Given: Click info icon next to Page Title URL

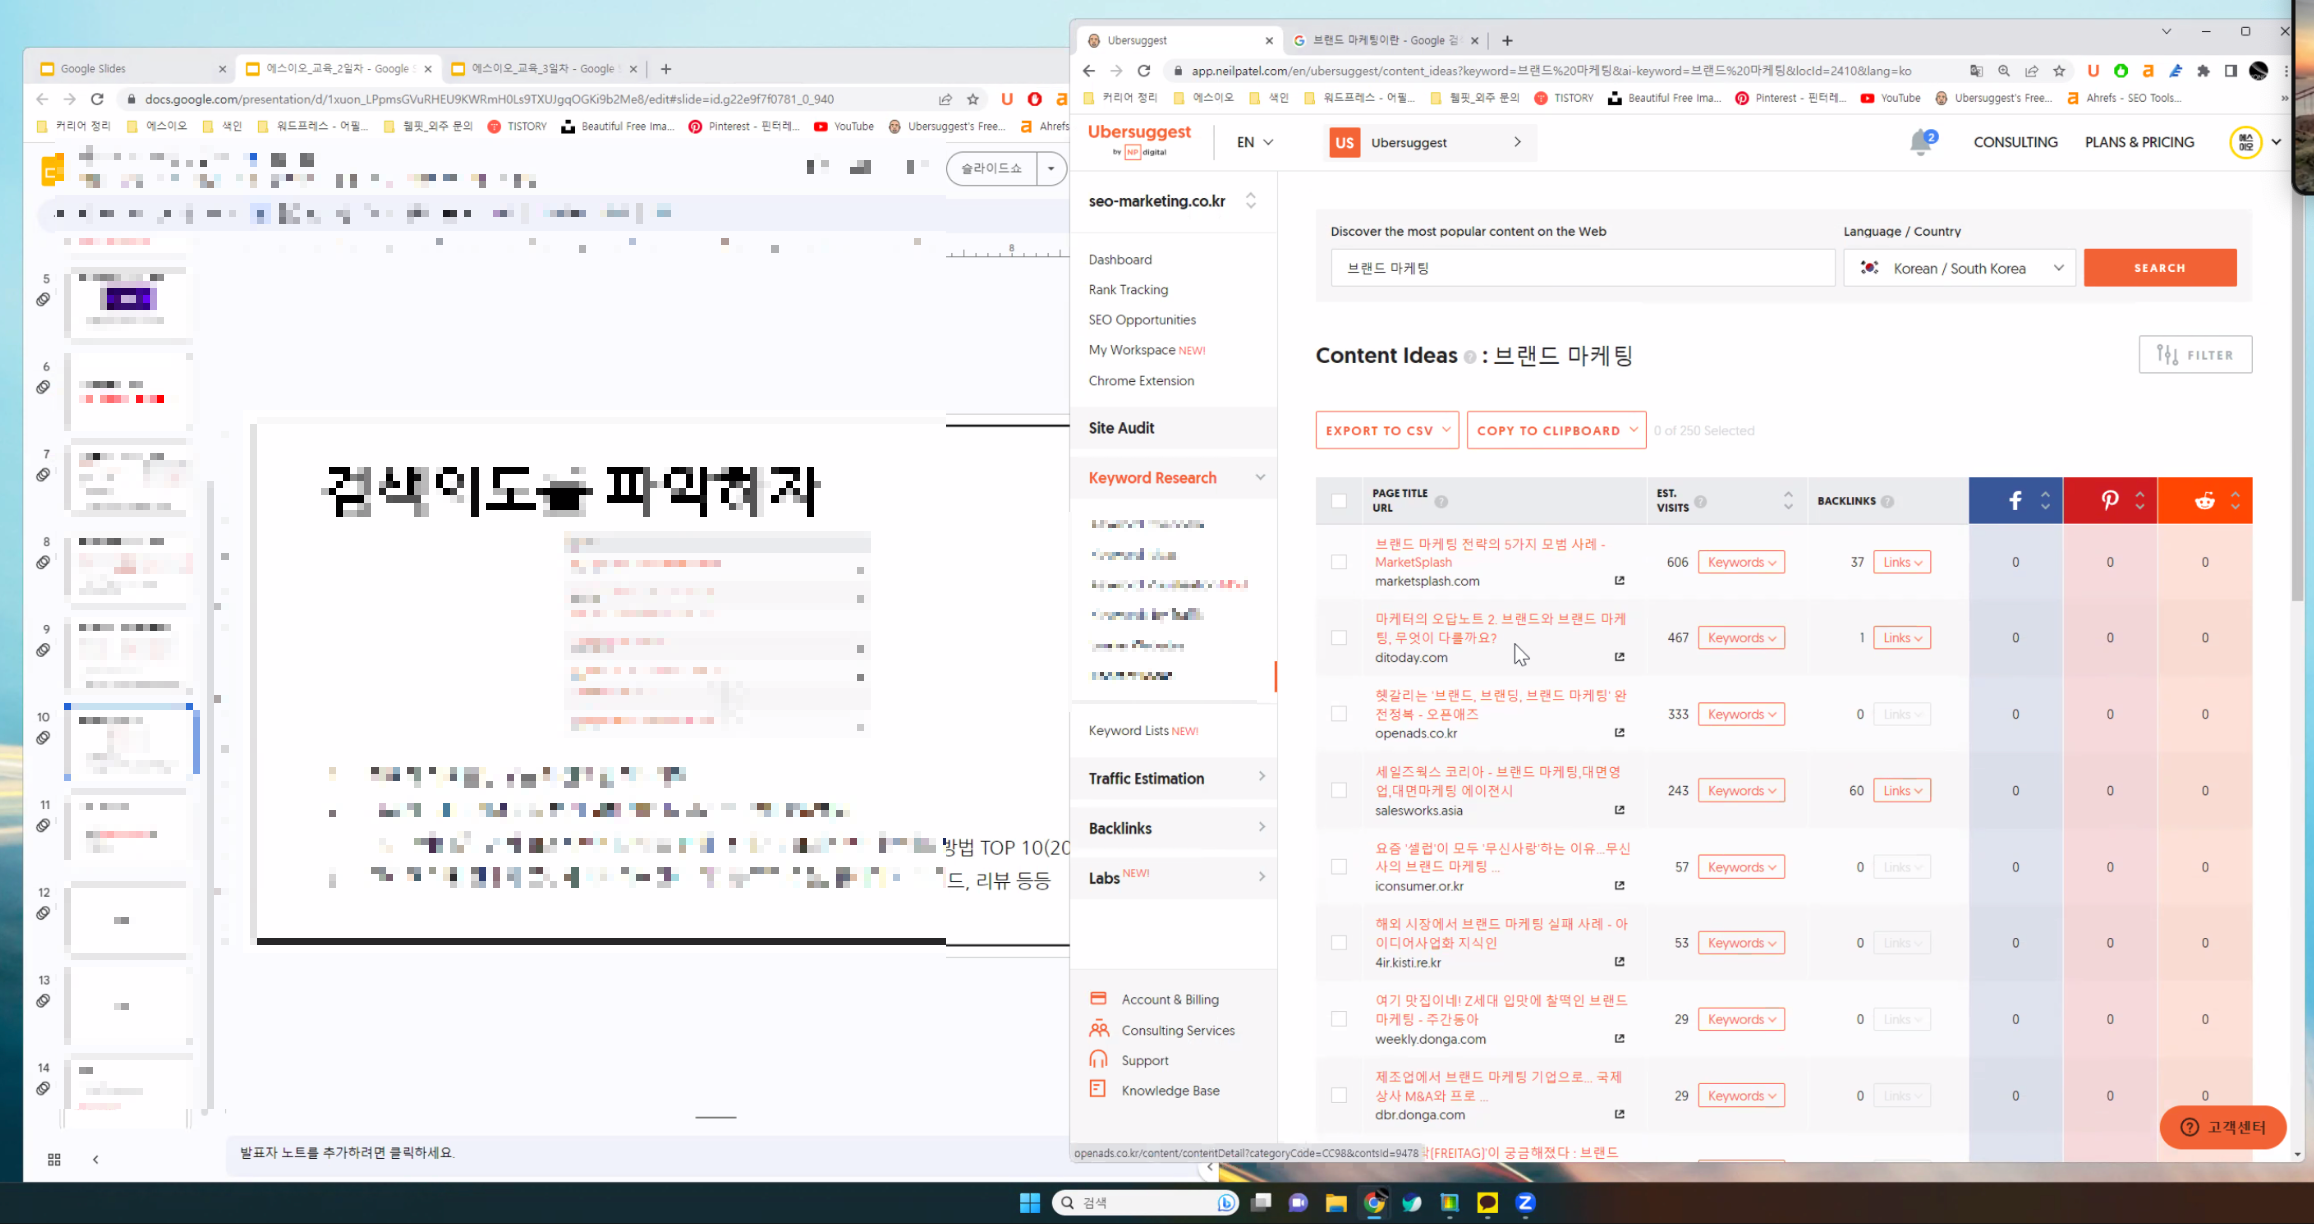Looking at the screenshot, I should click(1441, 501).
